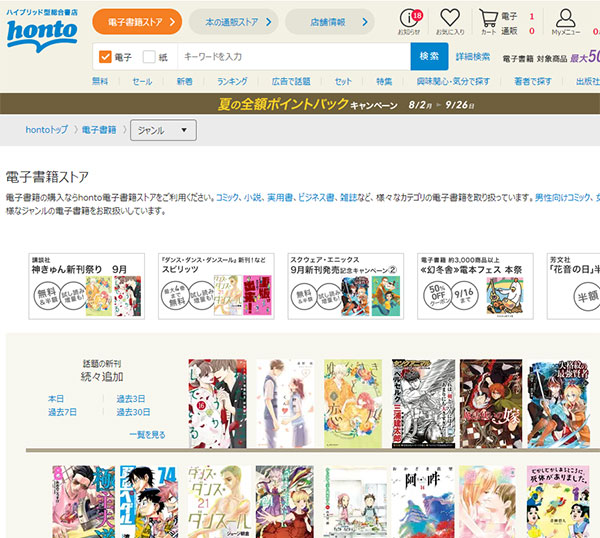This screenshot has height=538, width=600.
Task: Open 幻冬舎 電本フェス 本祭 banner
Action: [x=475, y=286]
